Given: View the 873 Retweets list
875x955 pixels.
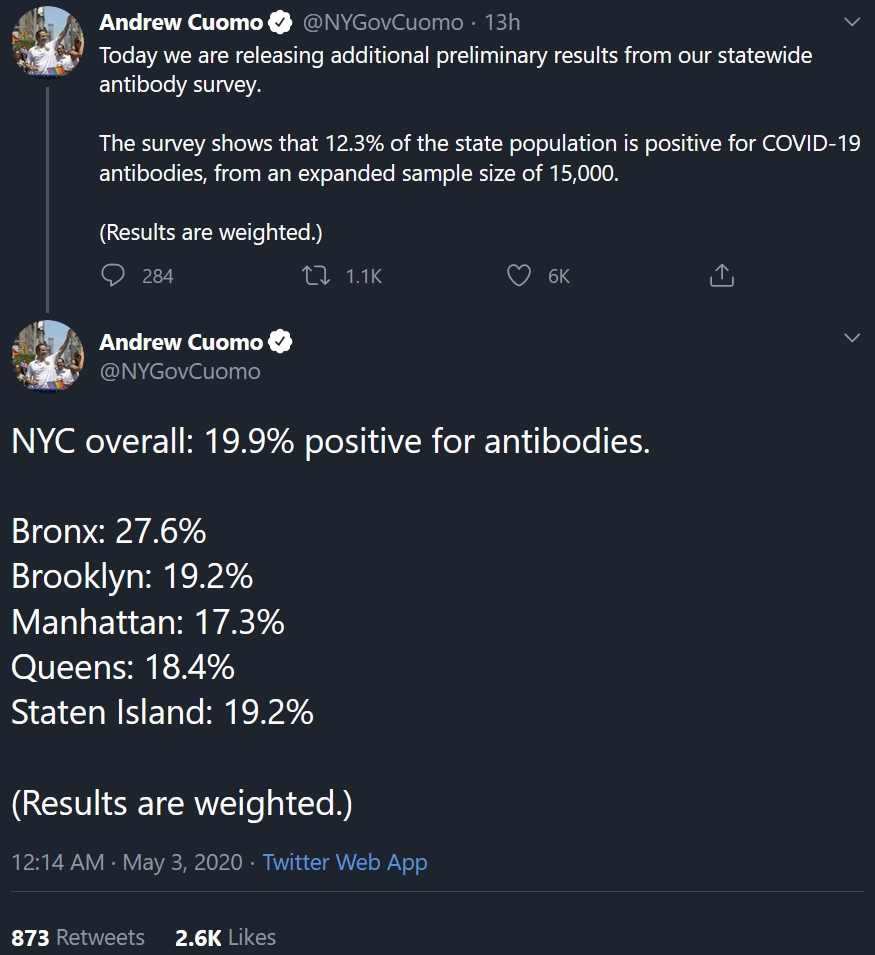Looking at the screenshot, I should pyautogui.click(x=78, y=937).
